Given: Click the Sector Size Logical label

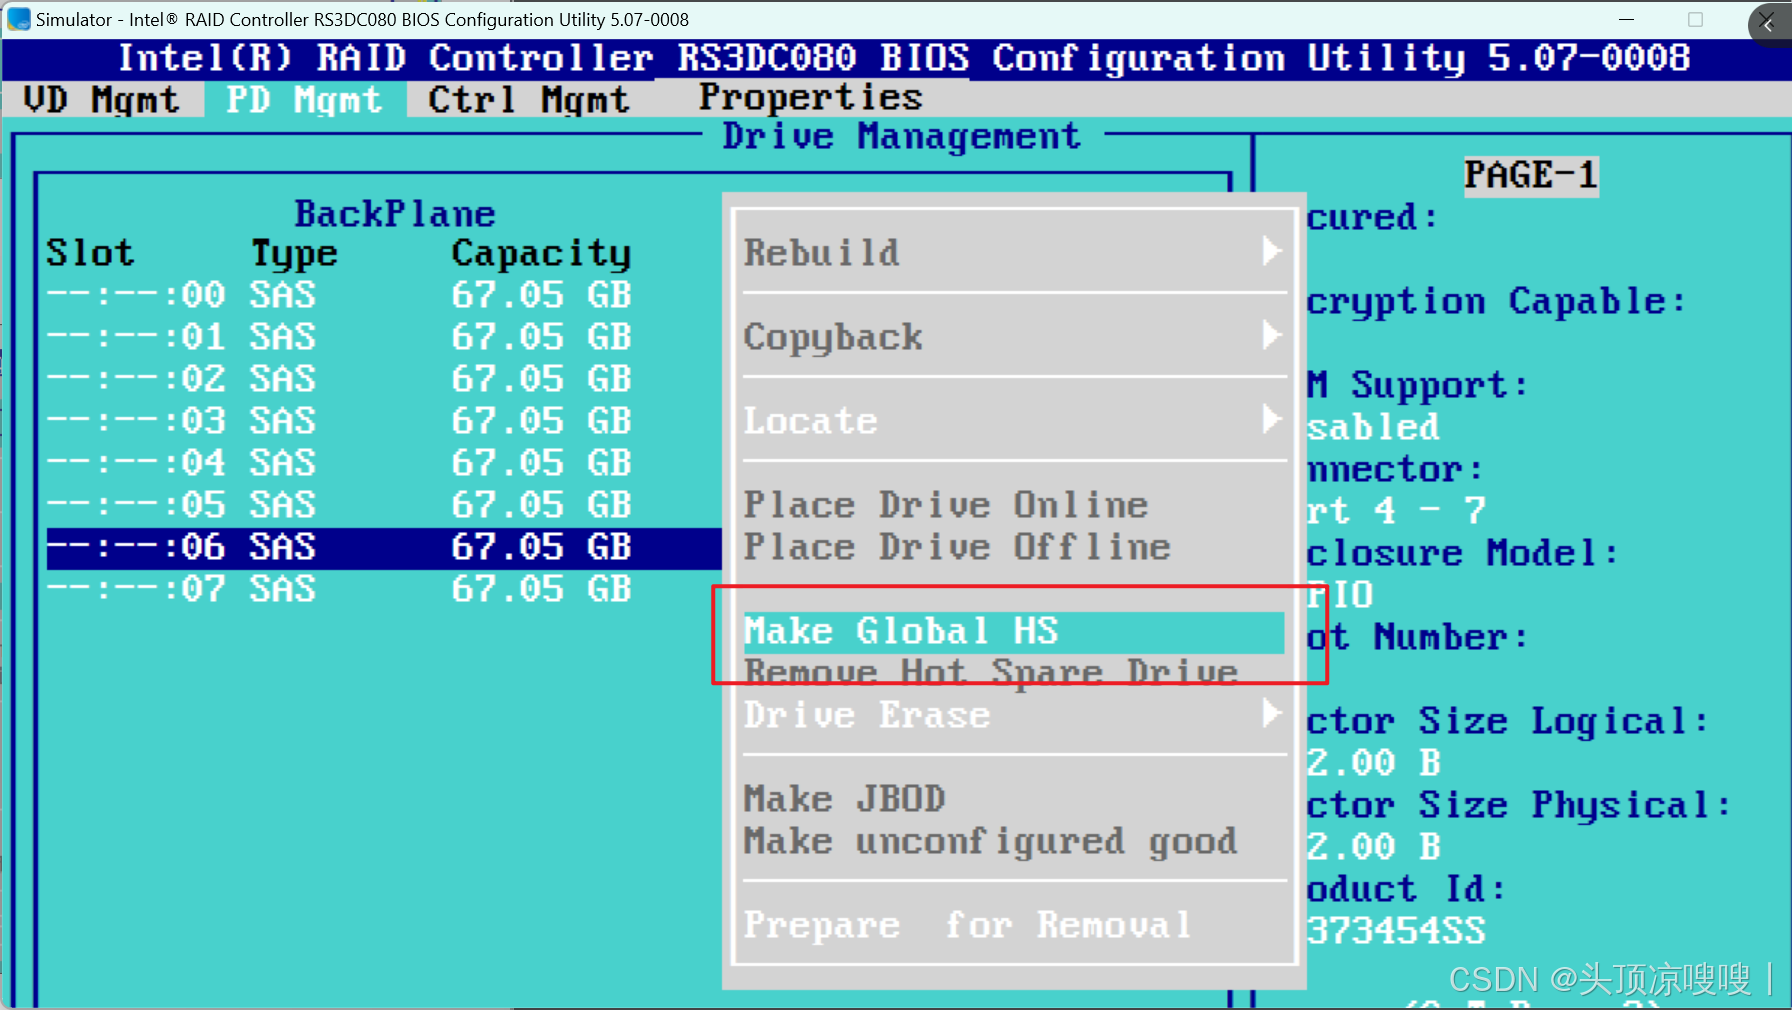Looking at the screenshot, I should click(1508, 721).
